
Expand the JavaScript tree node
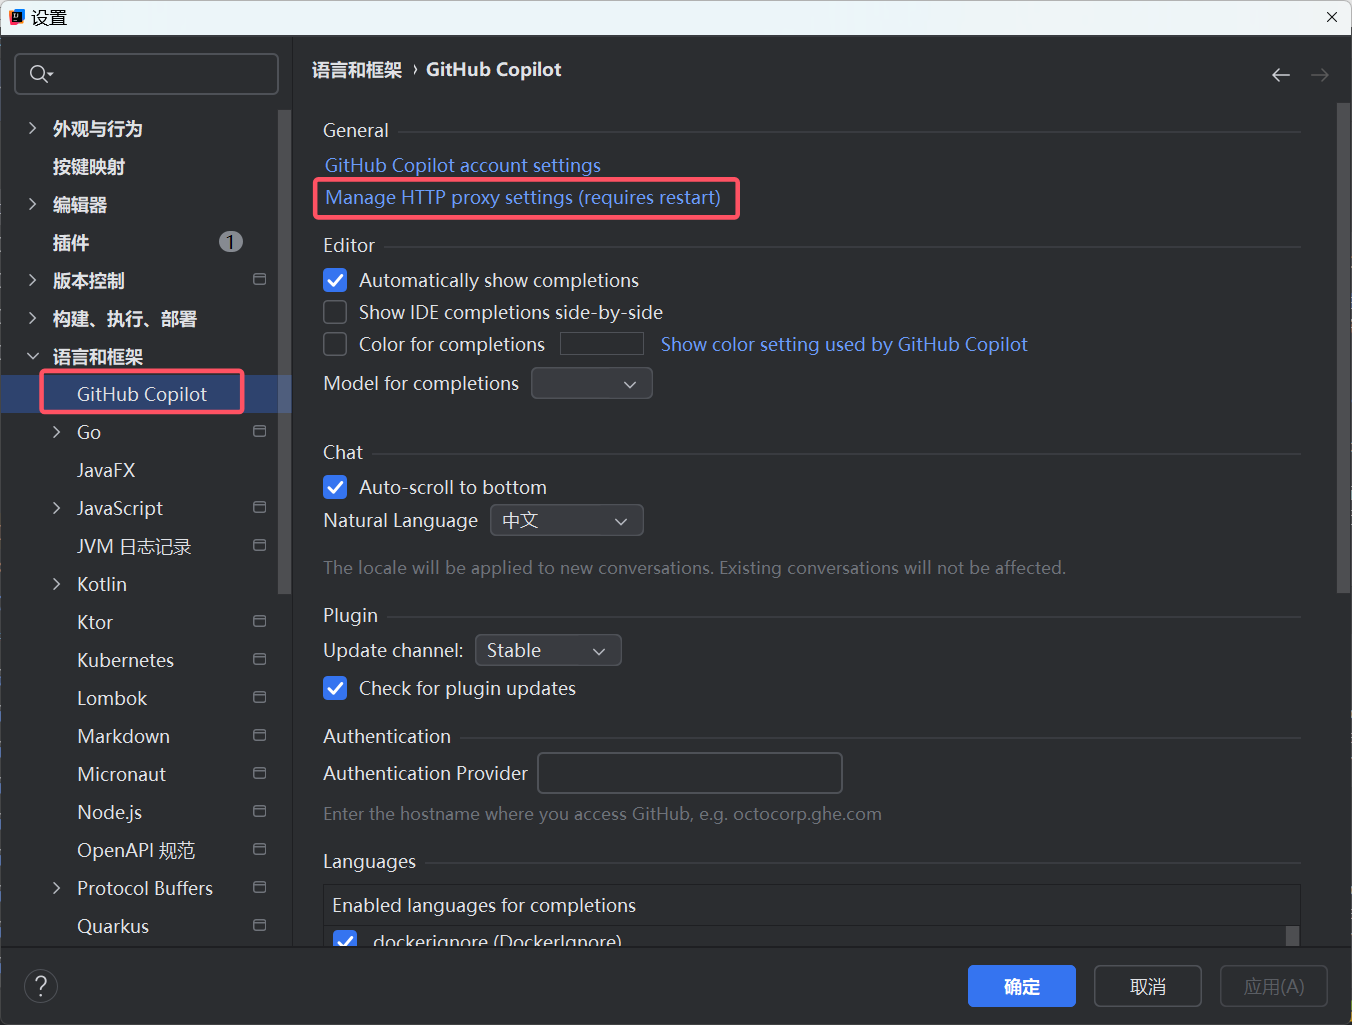click(57, 508)
